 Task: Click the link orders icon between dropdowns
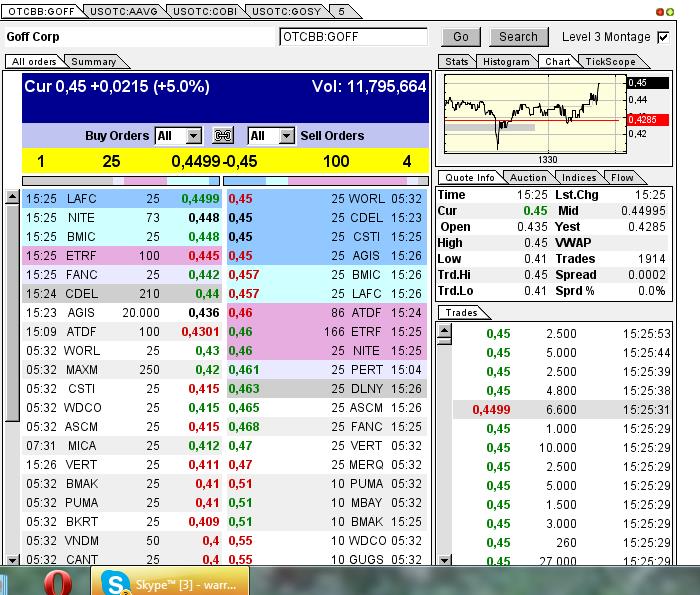(222, 135)
